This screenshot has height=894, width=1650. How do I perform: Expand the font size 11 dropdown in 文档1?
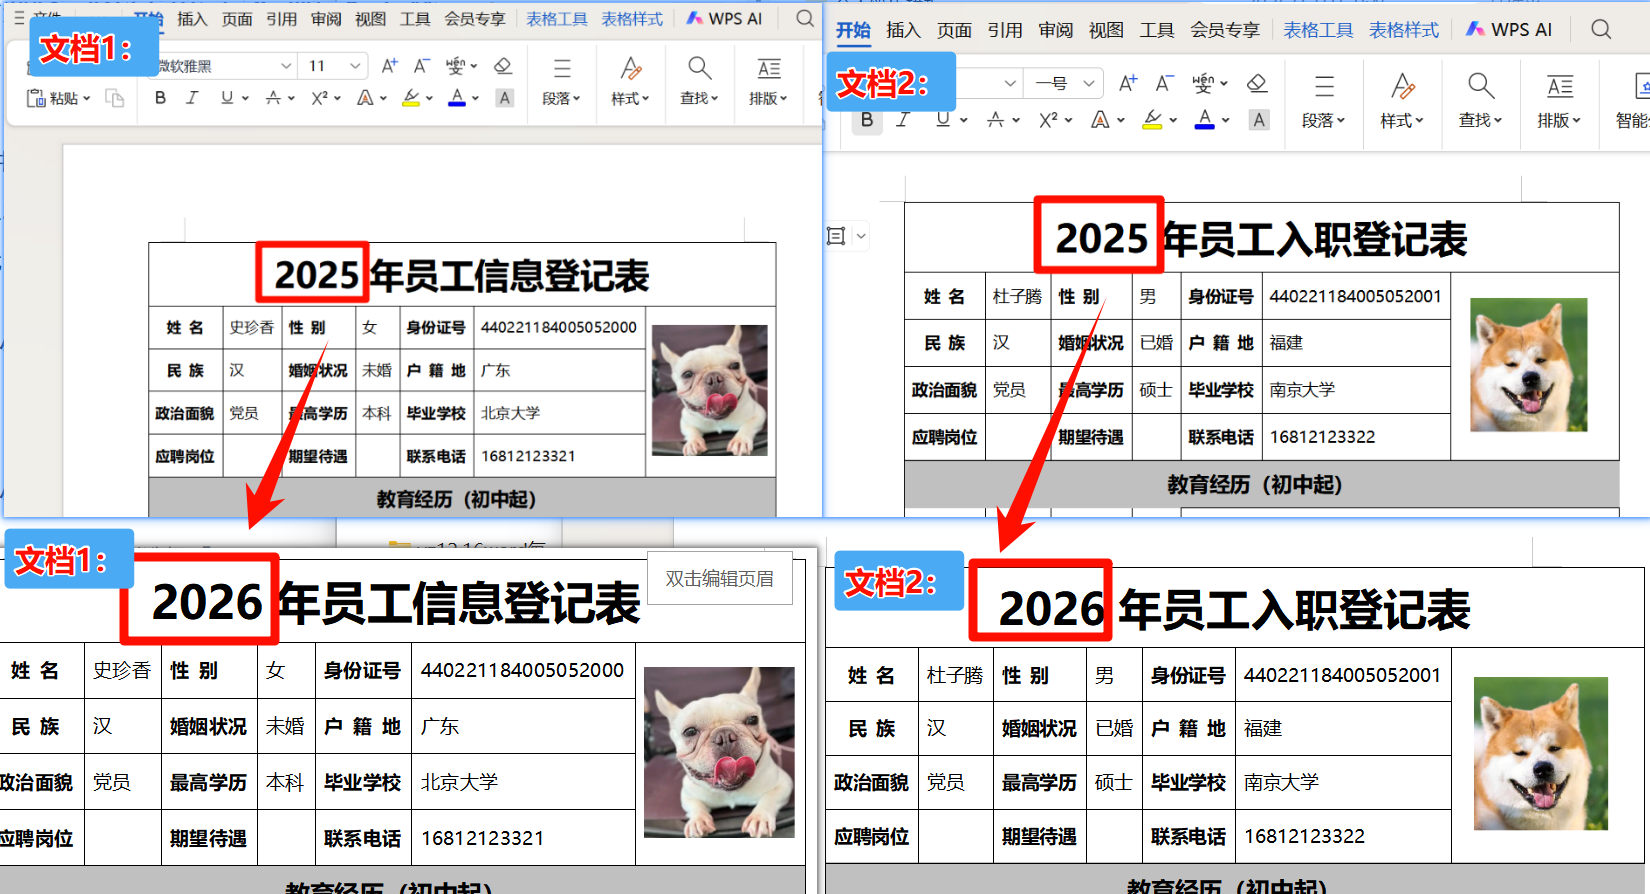point(355,66)
